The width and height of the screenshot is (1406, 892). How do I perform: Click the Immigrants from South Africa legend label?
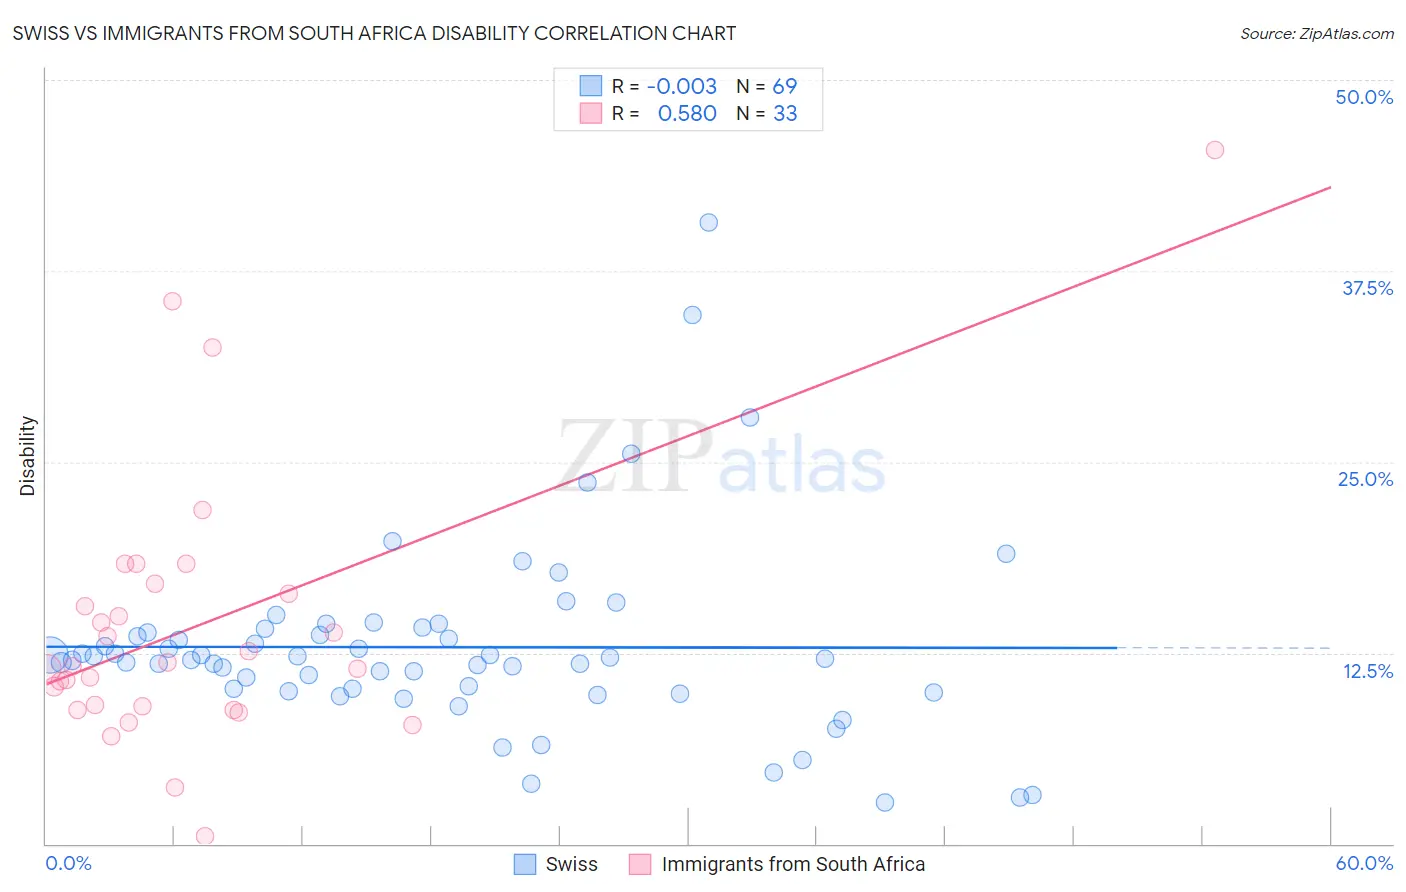coord(794,864)
